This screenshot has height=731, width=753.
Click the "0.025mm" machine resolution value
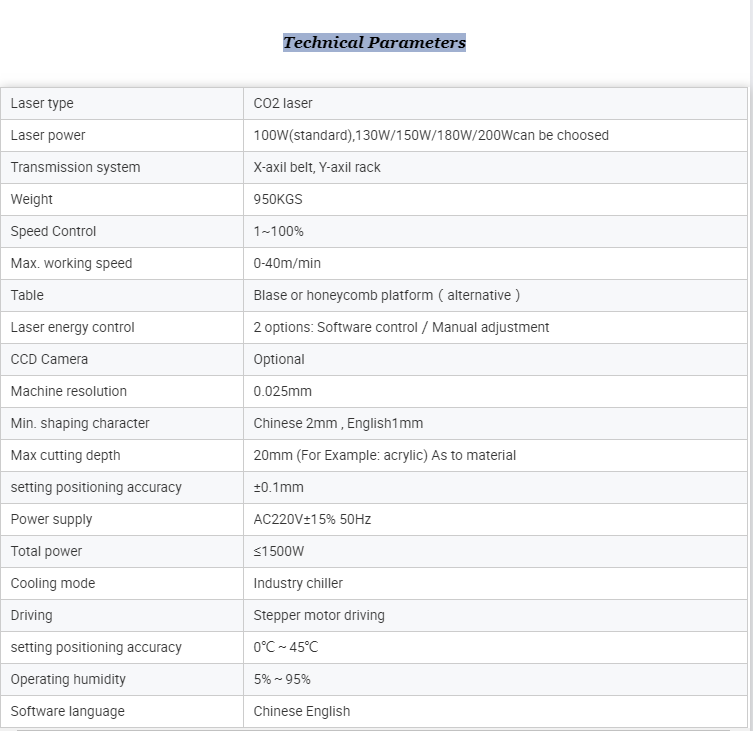(x=282, y=391)
